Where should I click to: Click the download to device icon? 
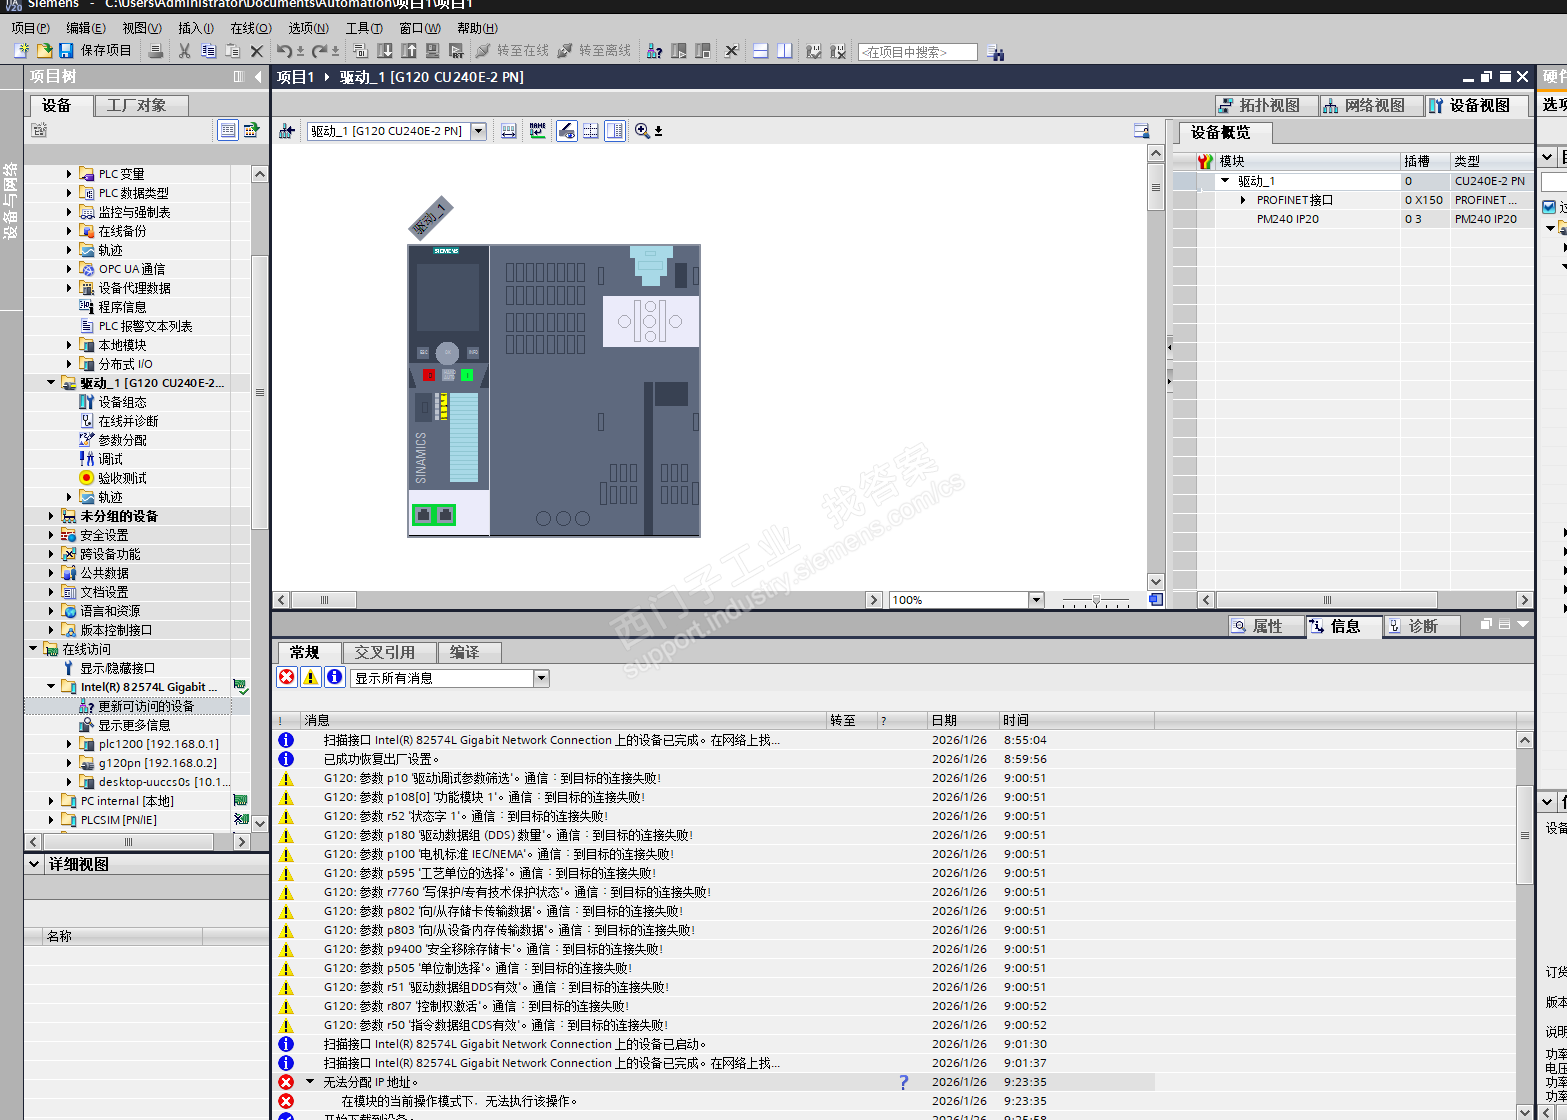coord(385,51)
